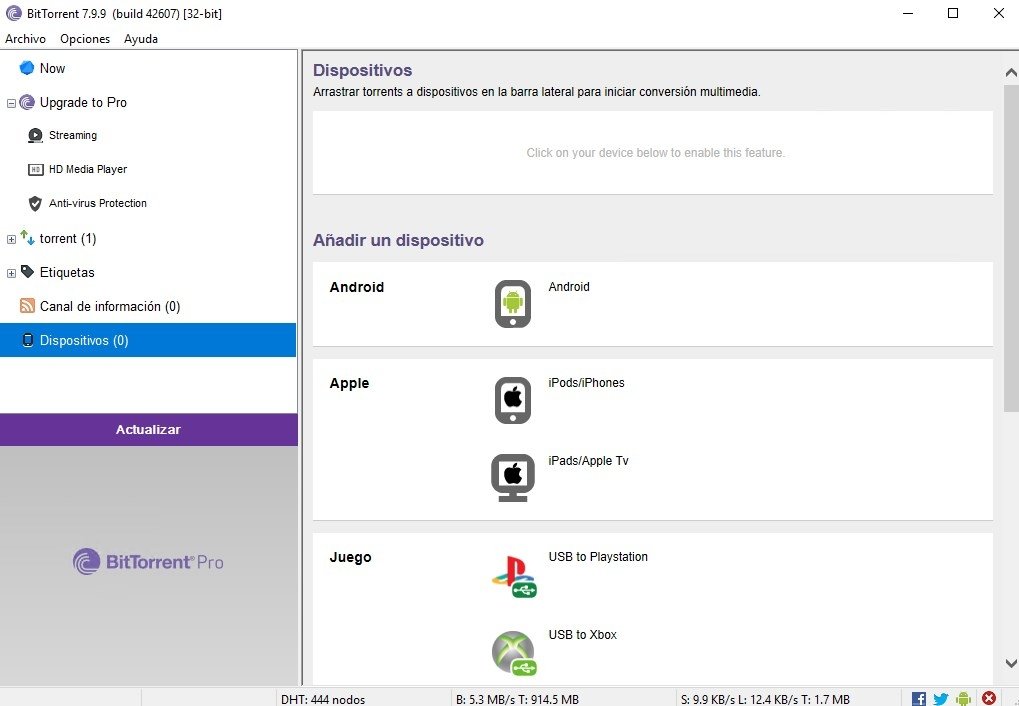Click the BitTorrent Pro banner
1019x706 pixels.
pyautogui.click(x=148, y=562)
